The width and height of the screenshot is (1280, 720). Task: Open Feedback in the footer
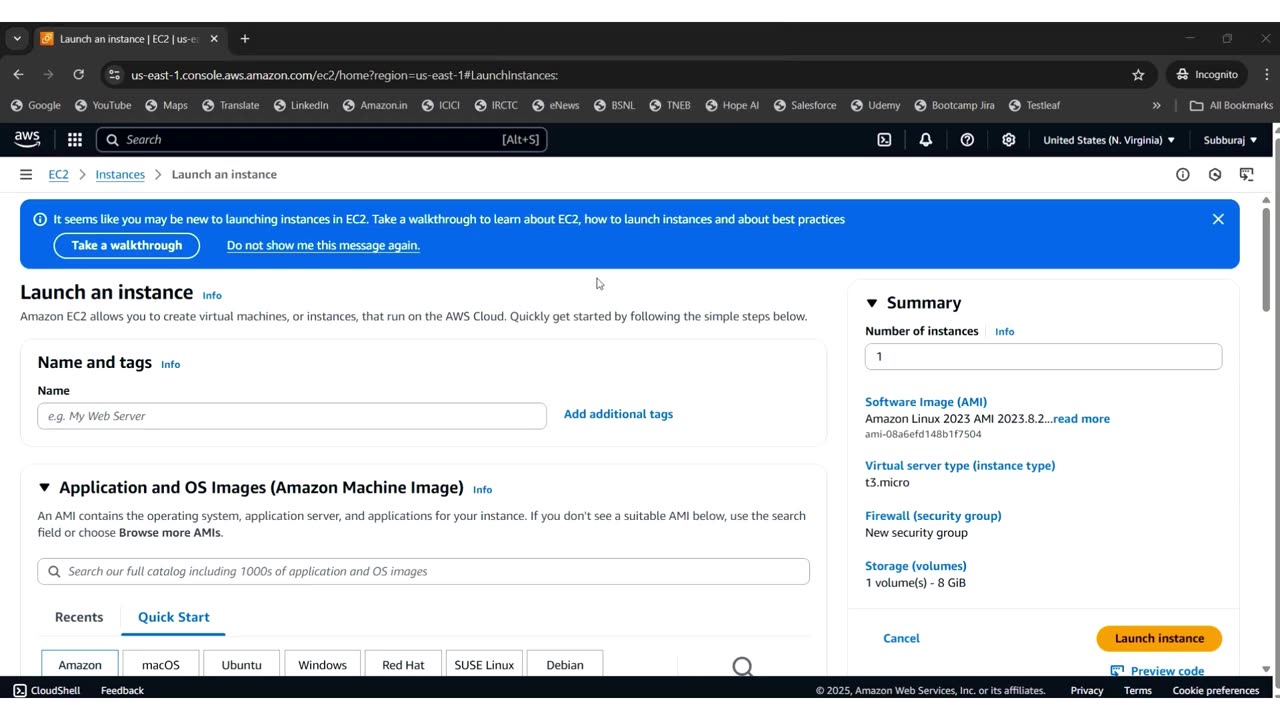[x=122, y=690]
